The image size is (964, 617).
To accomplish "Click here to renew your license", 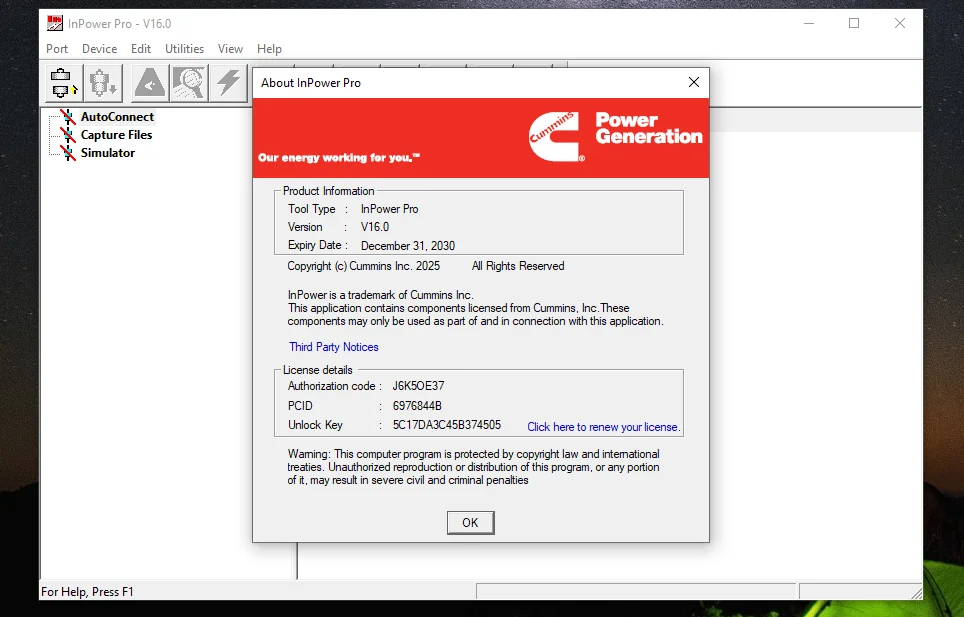I will coord(602,427).
